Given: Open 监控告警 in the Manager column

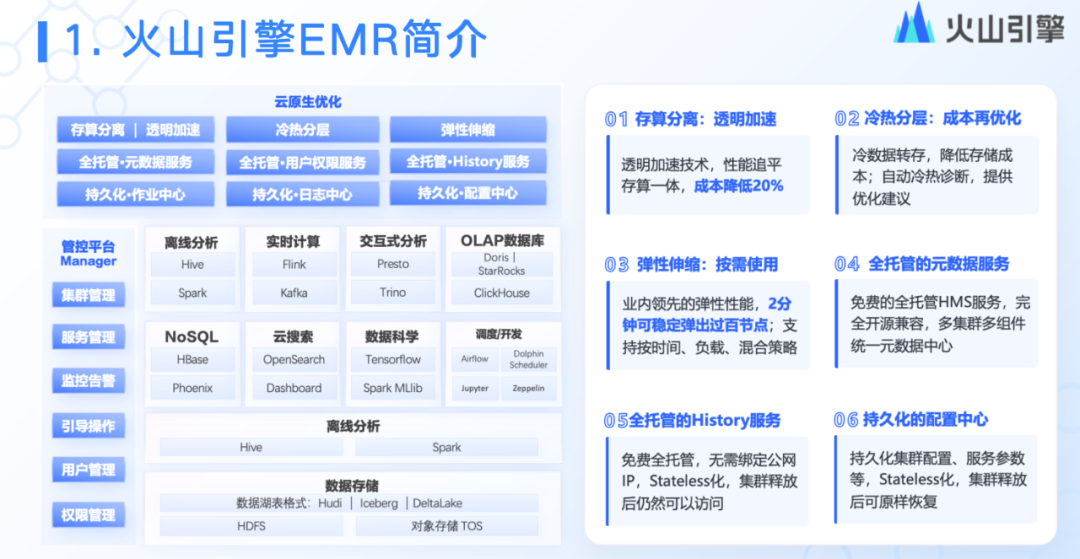Looking at the screenshot, I should pos(88,381).
